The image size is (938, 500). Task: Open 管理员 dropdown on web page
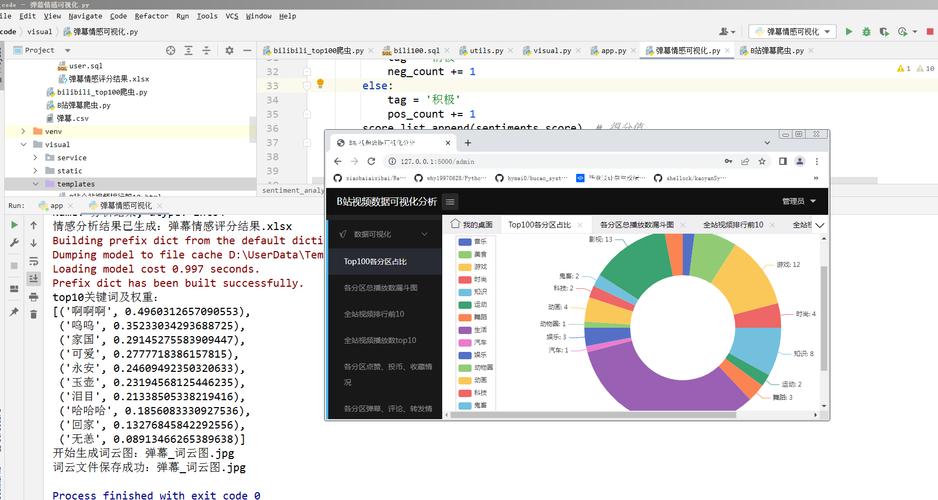point(799,202)
